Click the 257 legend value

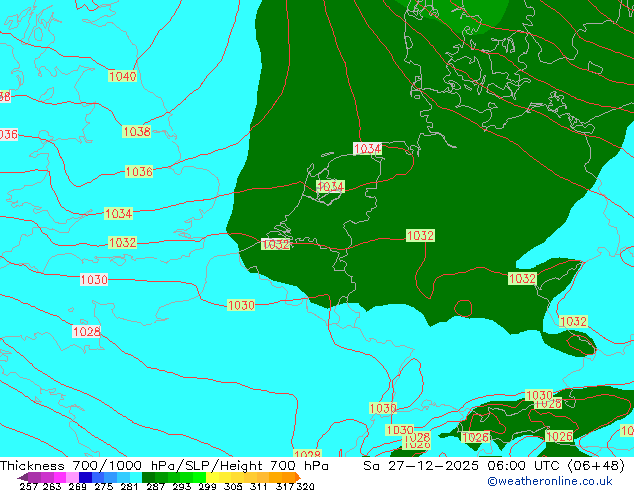coord(29,486)
